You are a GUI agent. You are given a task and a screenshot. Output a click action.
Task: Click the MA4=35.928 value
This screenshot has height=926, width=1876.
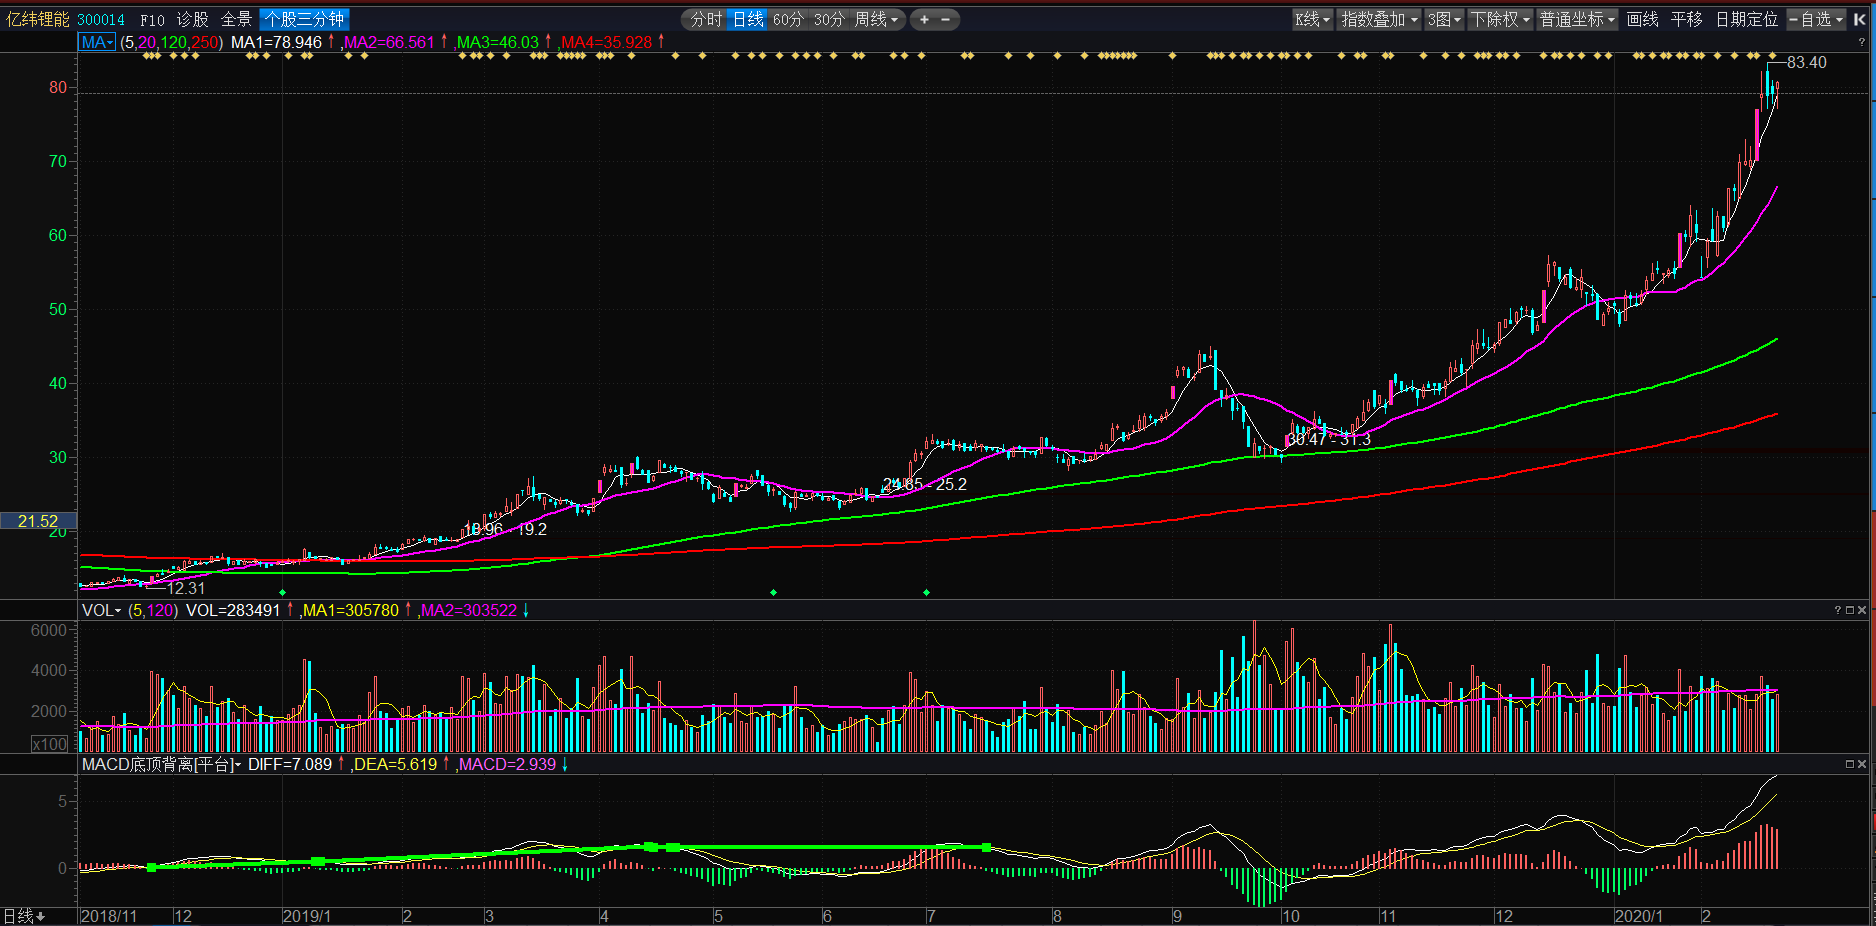606,42
